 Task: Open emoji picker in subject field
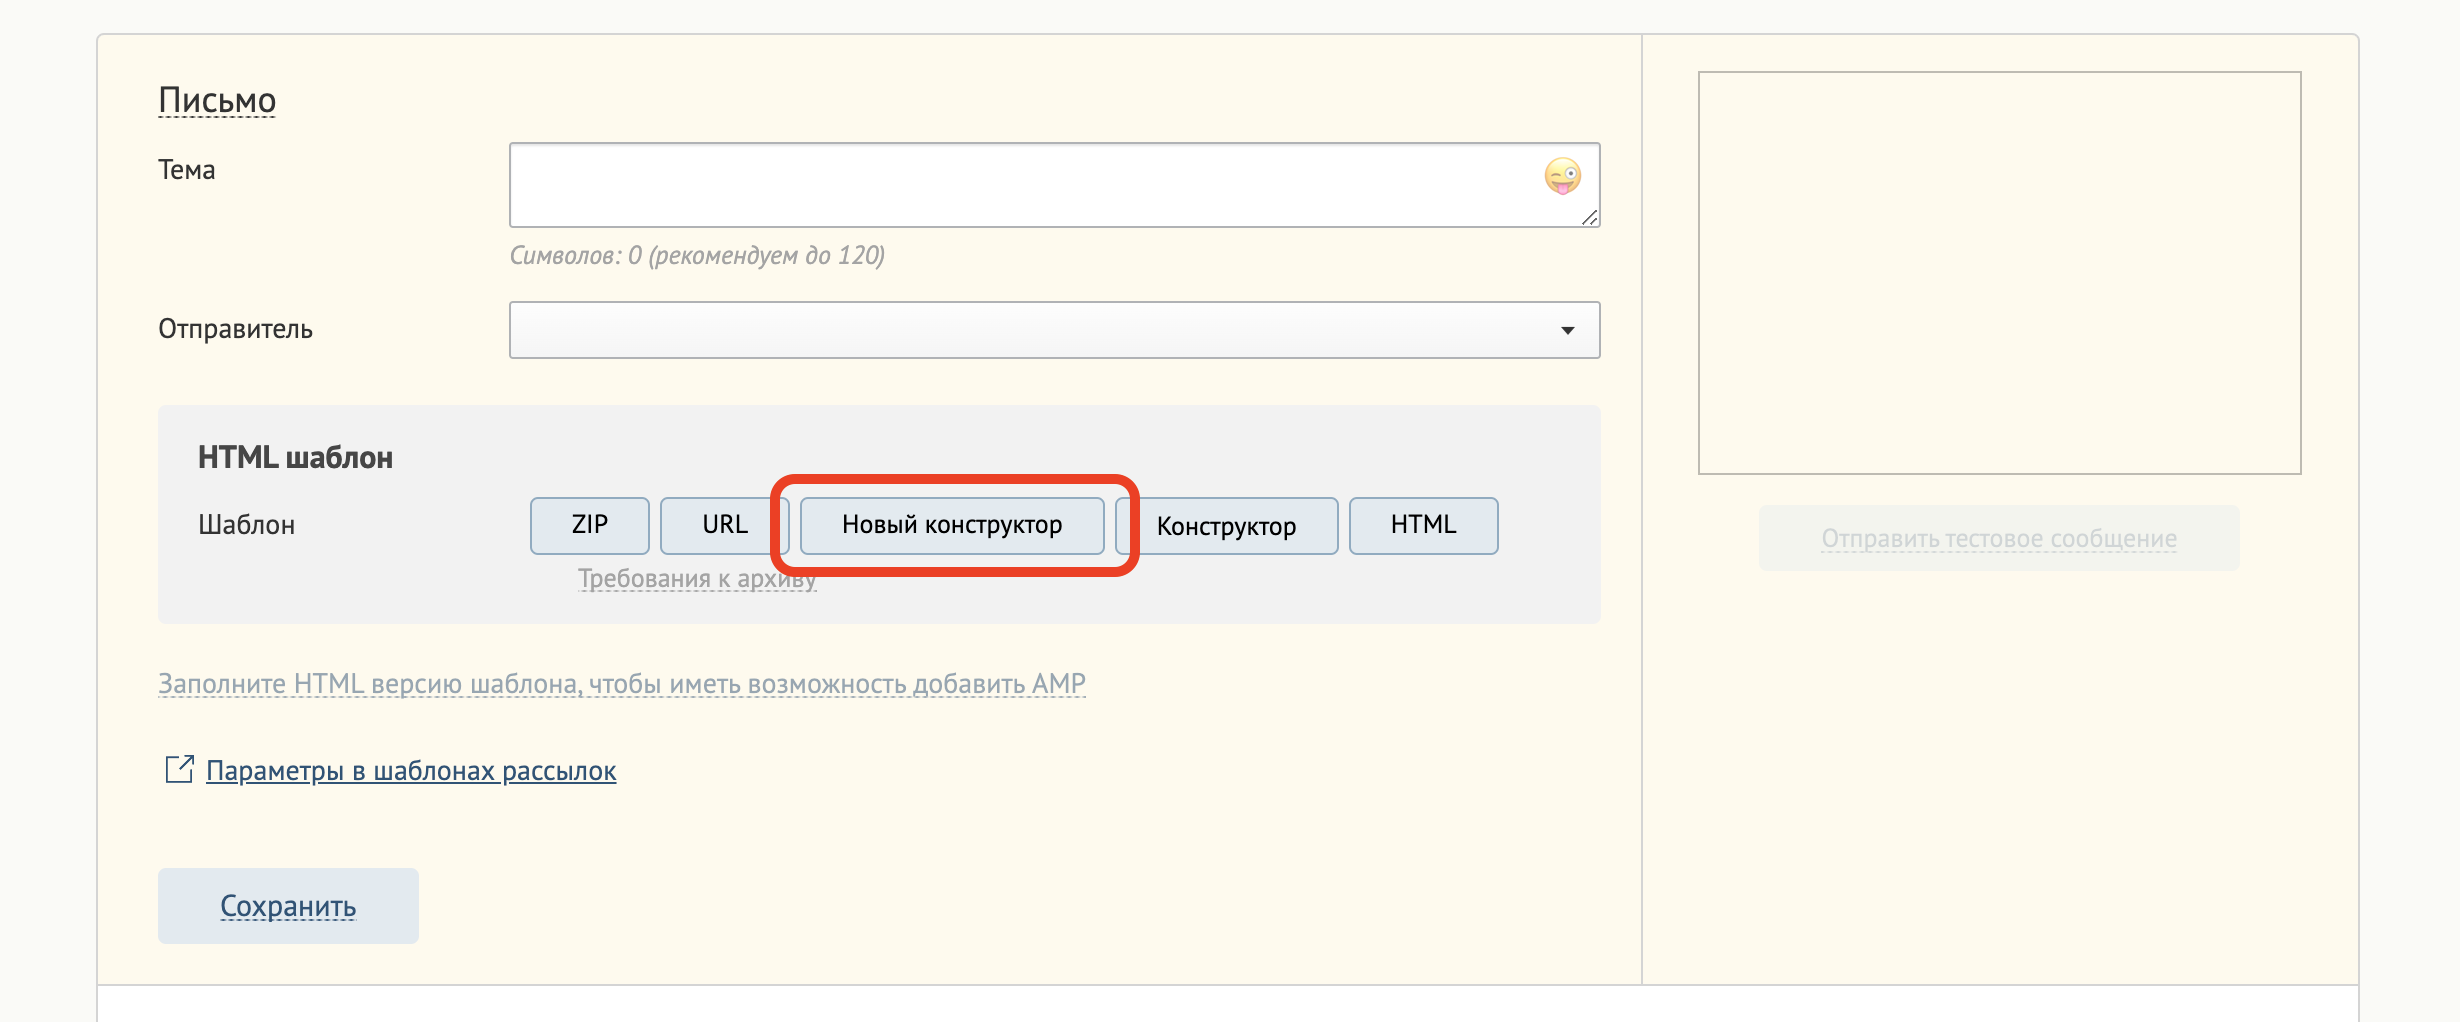[1562, 177]
